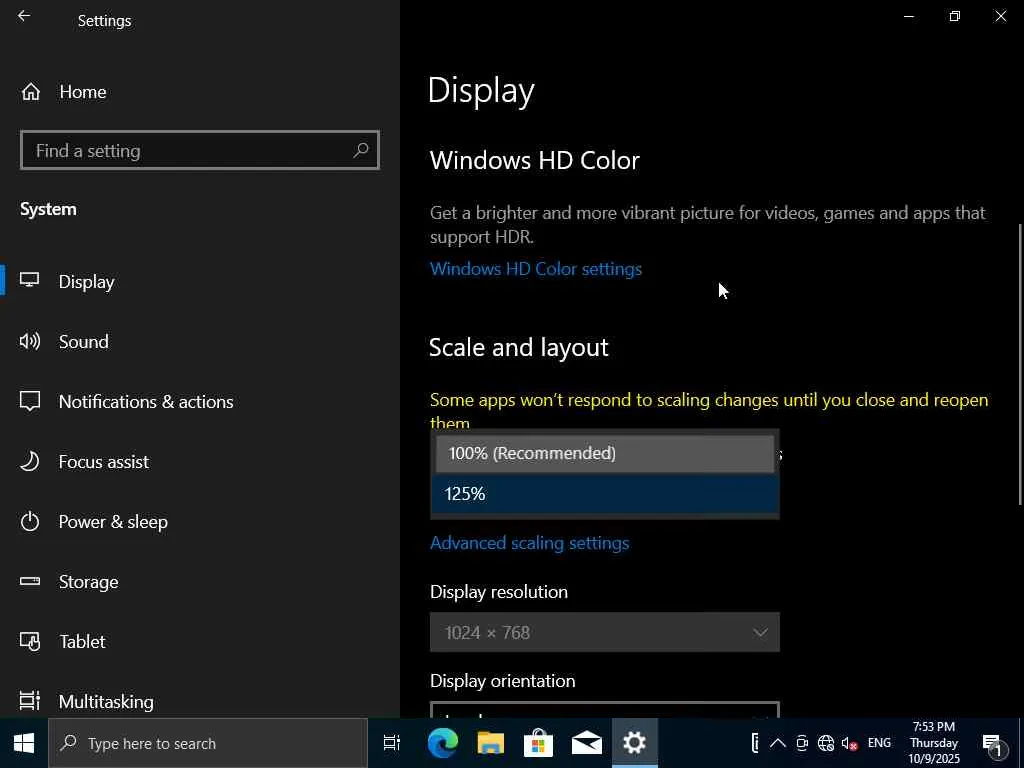
Task: Click the Storage drive icon
Action: (30, 581)
